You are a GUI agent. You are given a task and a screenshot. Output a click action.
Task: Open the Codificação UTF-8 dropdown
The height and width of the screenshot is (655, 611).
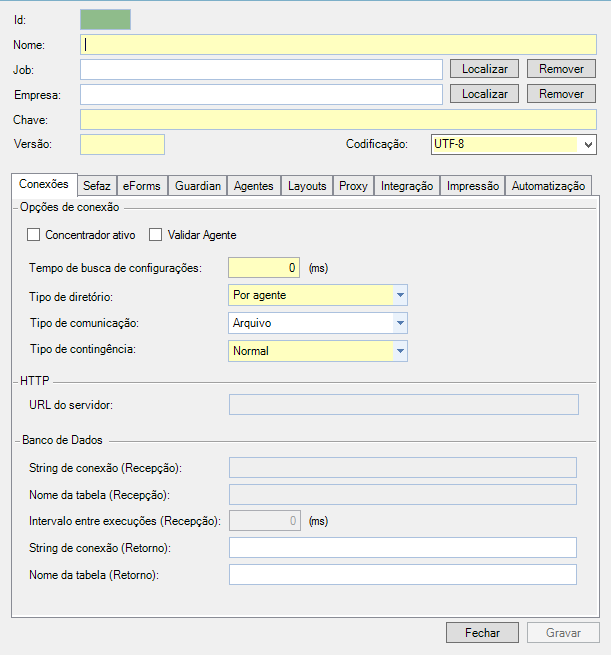(x=513, y=145)
